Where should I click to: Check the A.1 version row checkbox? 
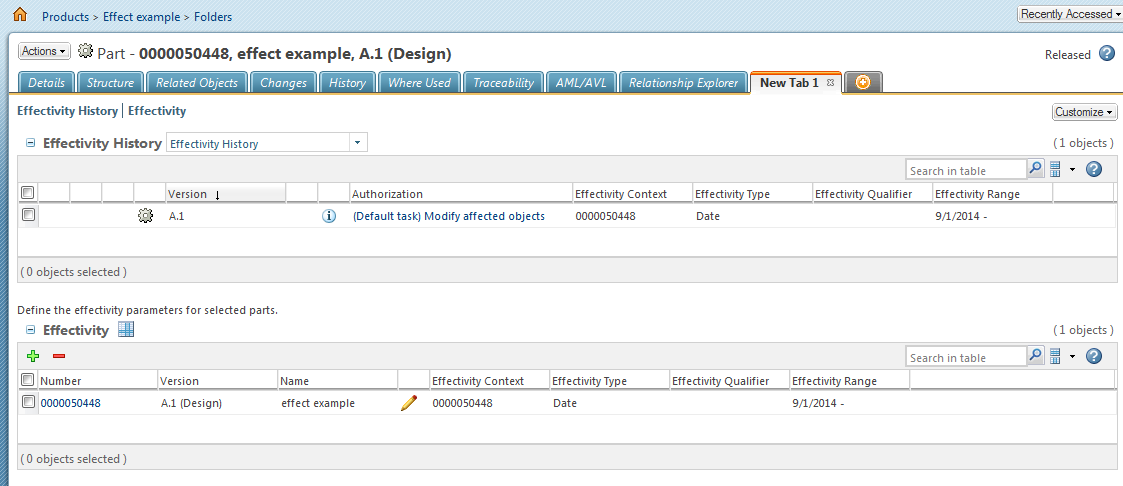(x=28, y=215)
